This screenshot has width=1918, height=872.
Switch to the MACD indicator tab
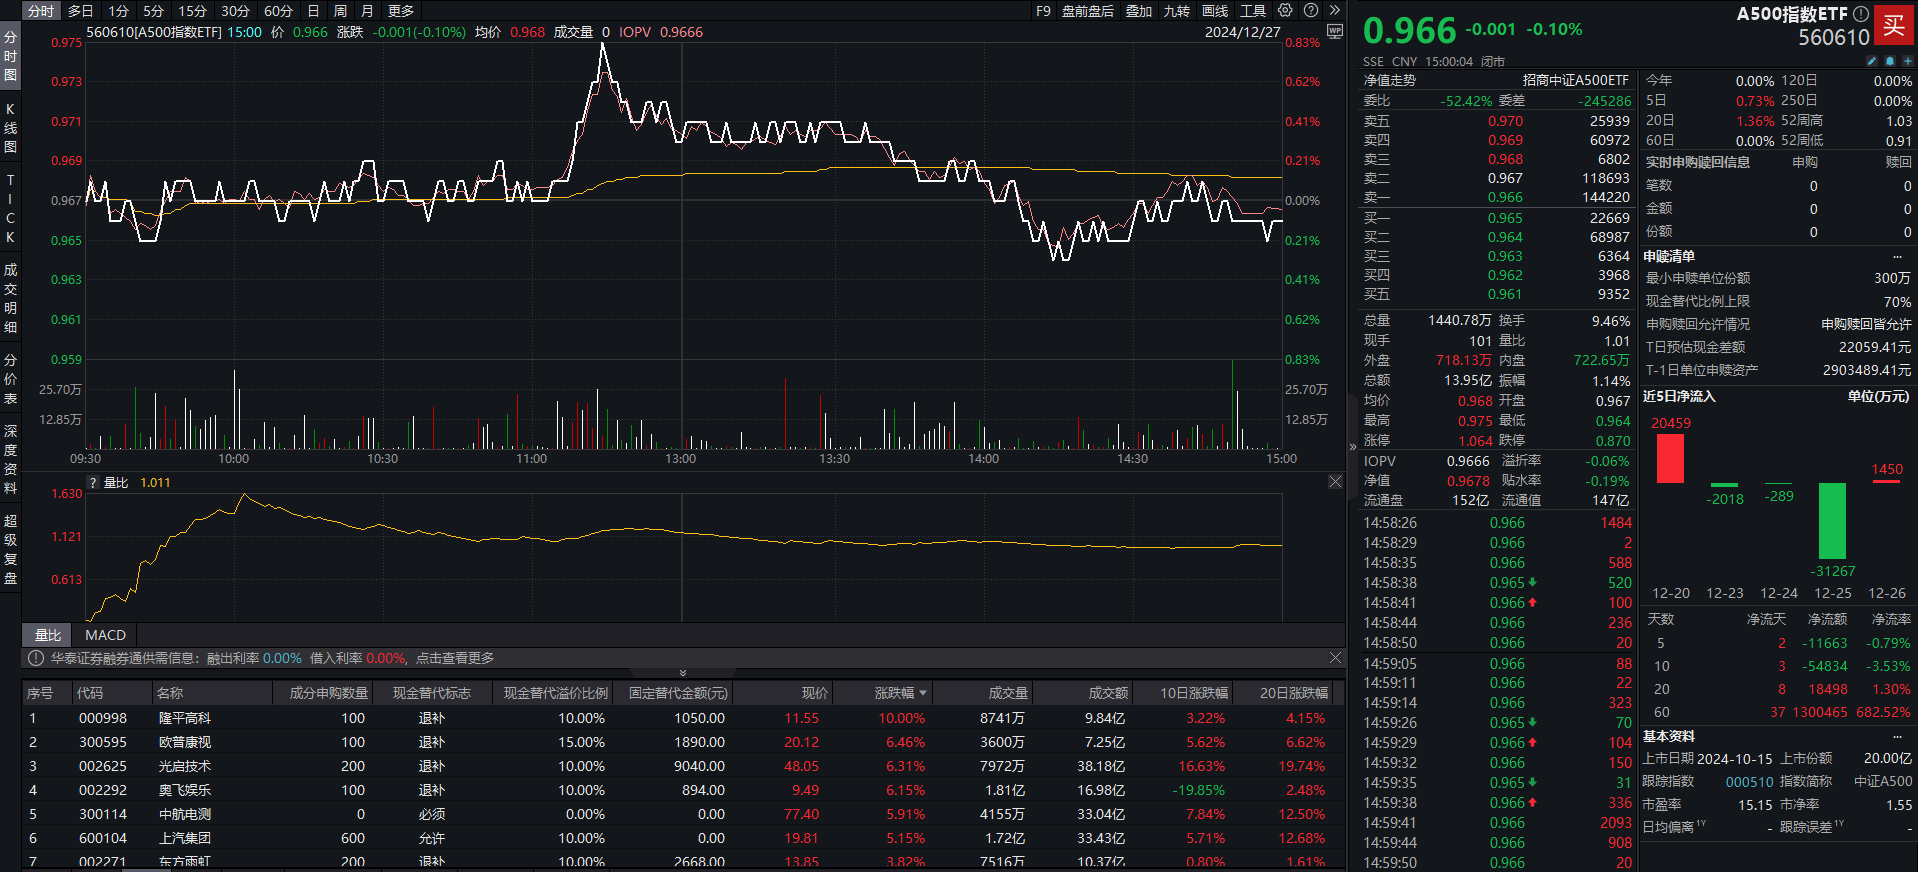tap(105, 635)
